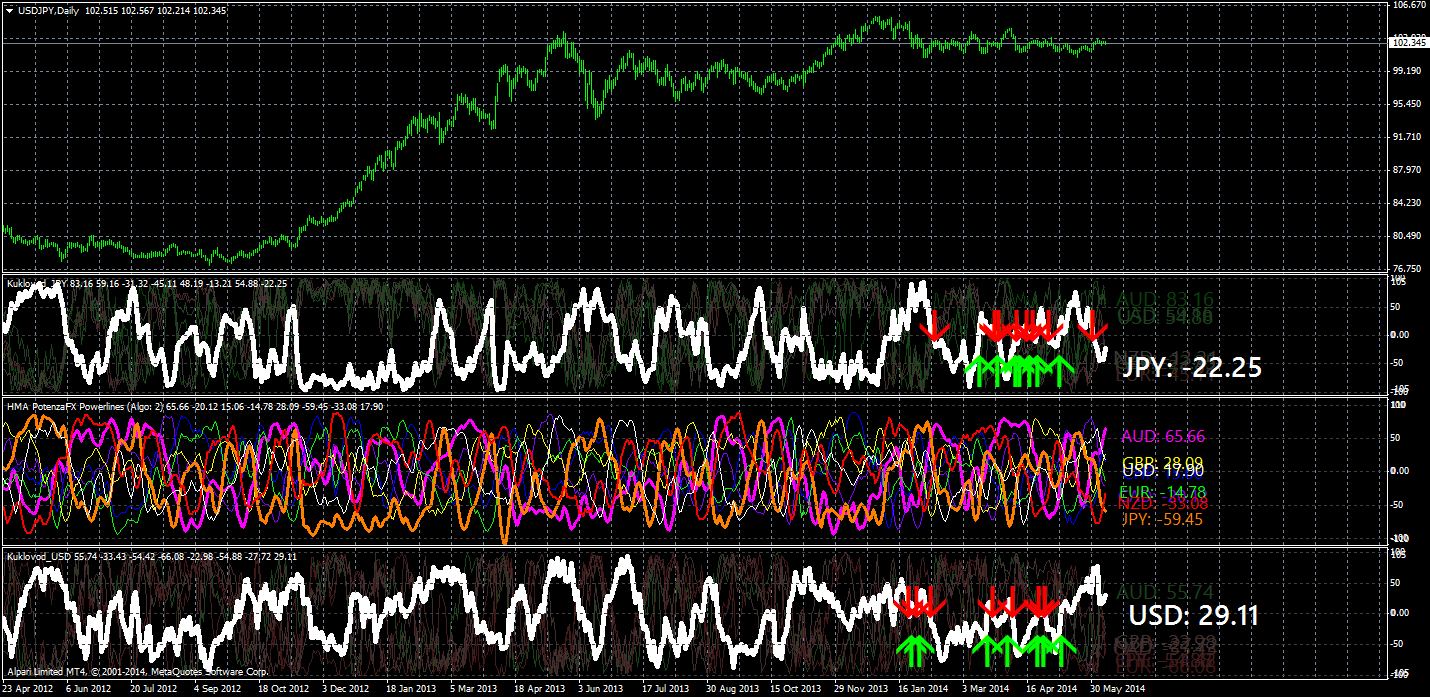
Task: Click the 106.670 price scale label
Action: (1409, 5)
